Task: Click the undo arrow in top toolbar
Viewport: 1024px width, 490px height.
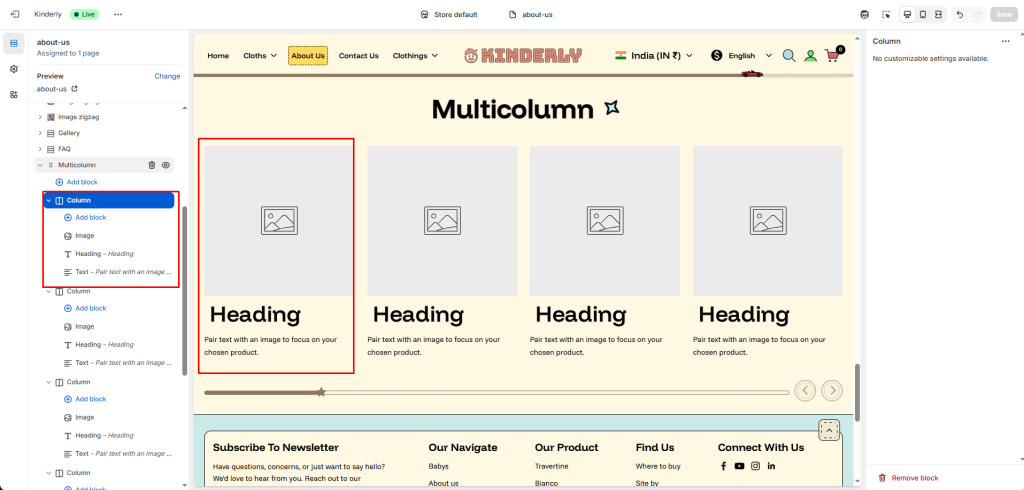Action: (960, 15)
